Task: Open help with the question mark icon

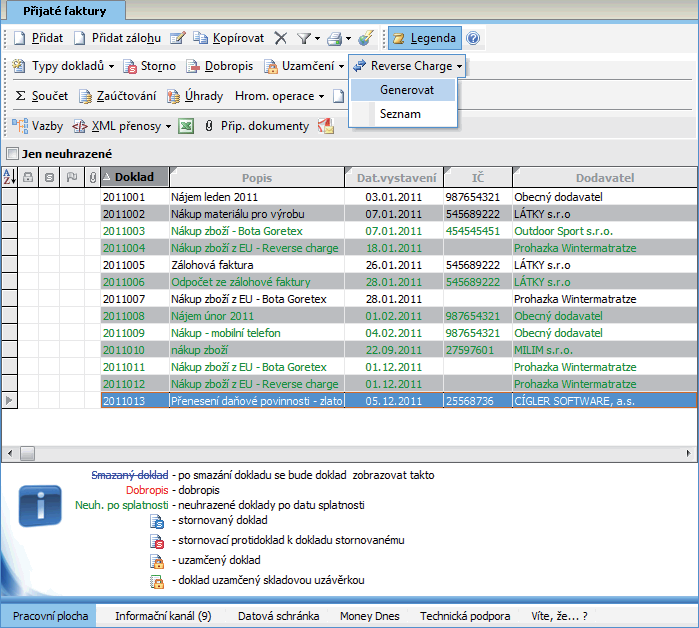Action: click(473, 39)
